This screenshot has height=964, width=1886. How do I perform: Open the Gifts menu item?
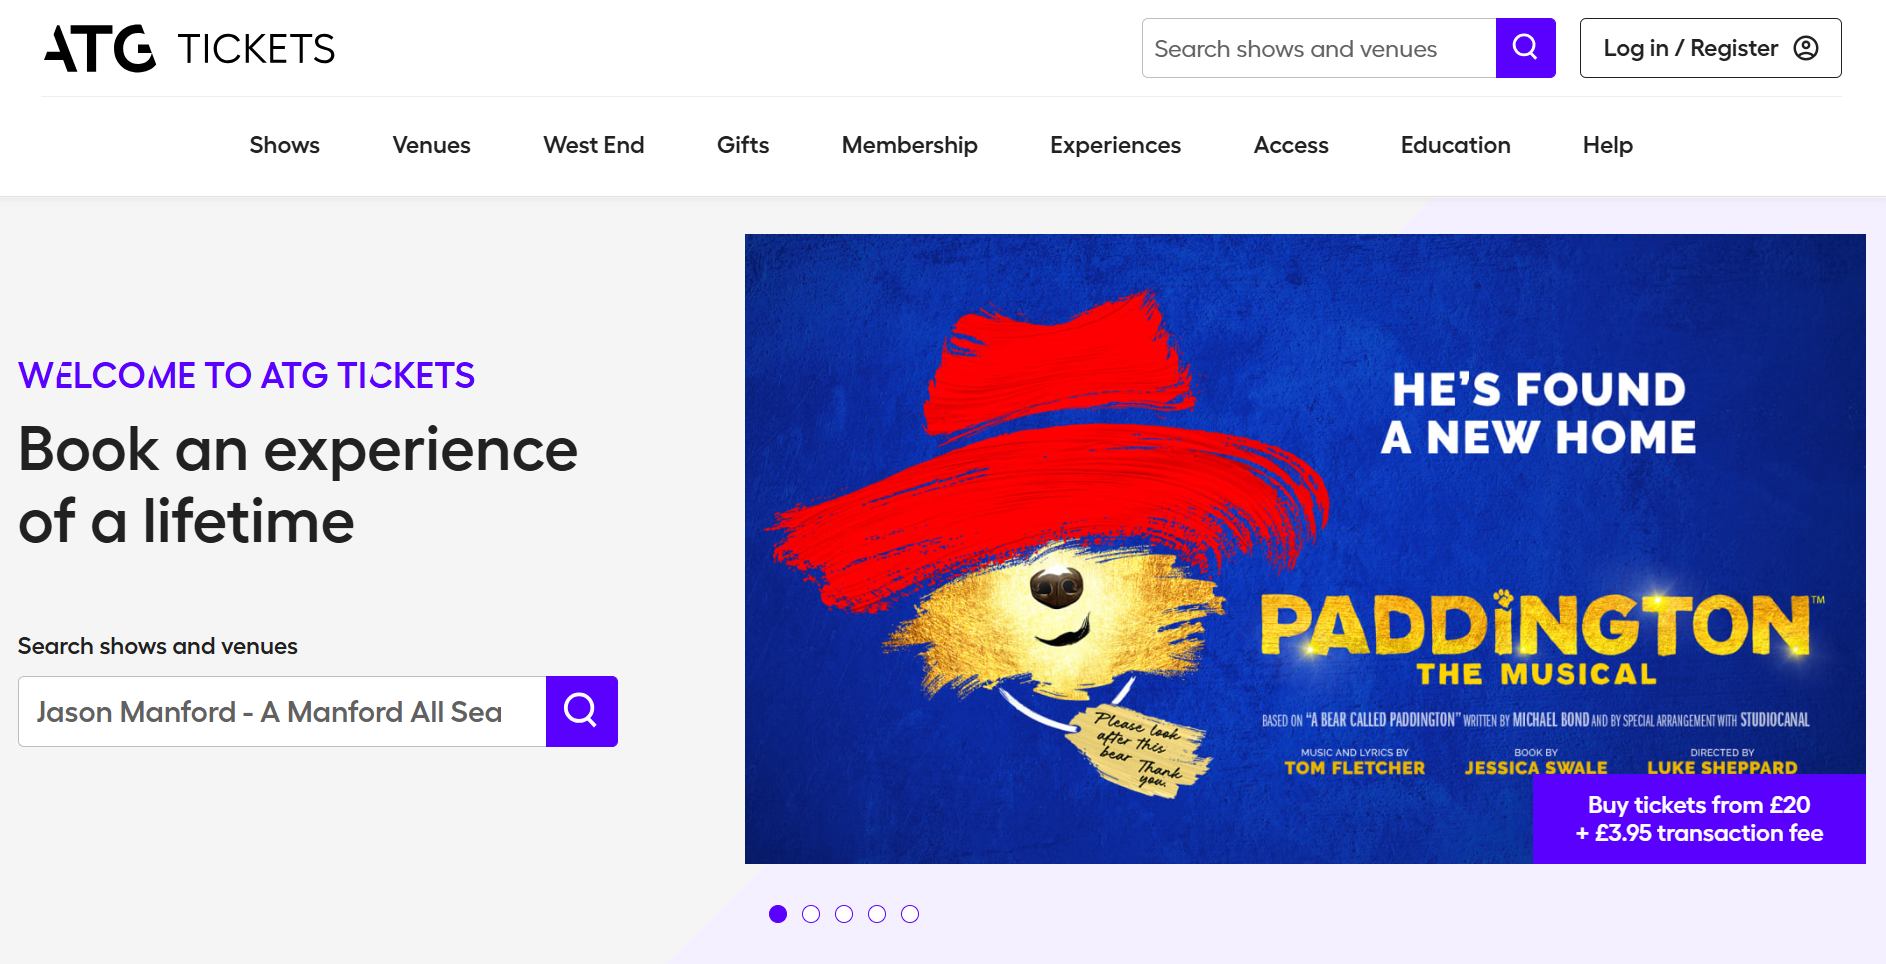click(x=743, y=145)
